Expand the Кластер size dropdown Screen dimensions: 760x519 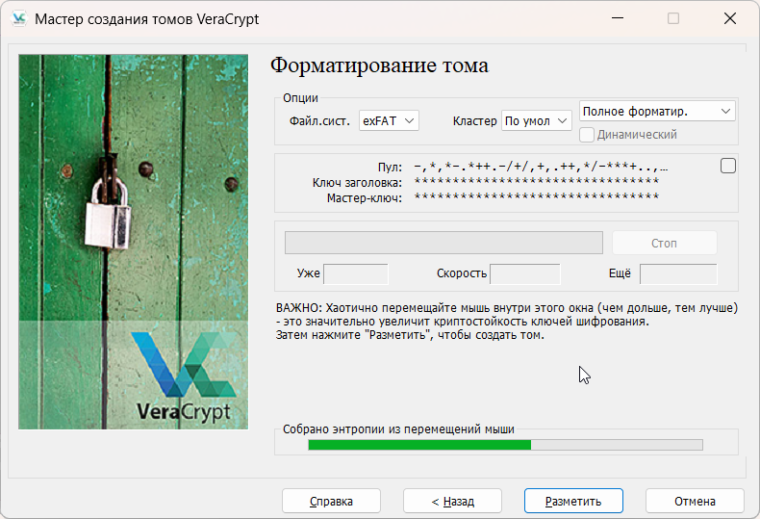(536, 121)
